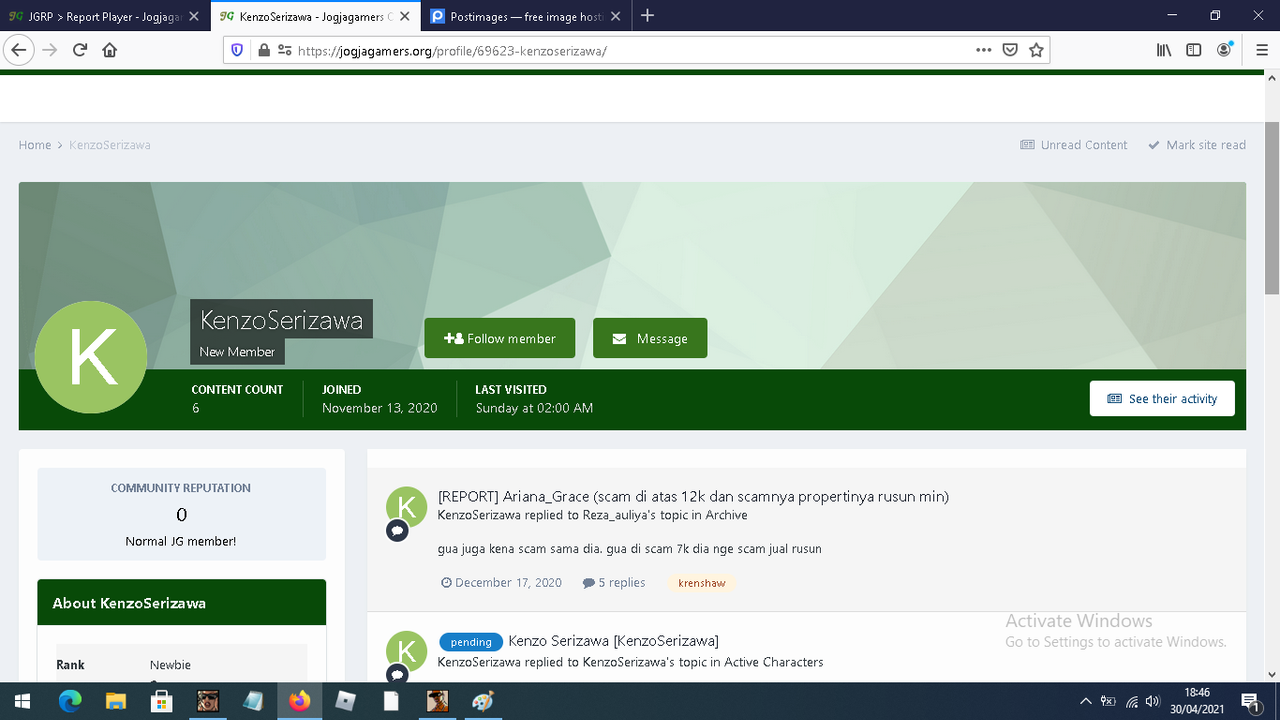The height and width of the screenshot is (720, 1280).
Task: Go back with the browser back arrow
Action: click(18, 50)
